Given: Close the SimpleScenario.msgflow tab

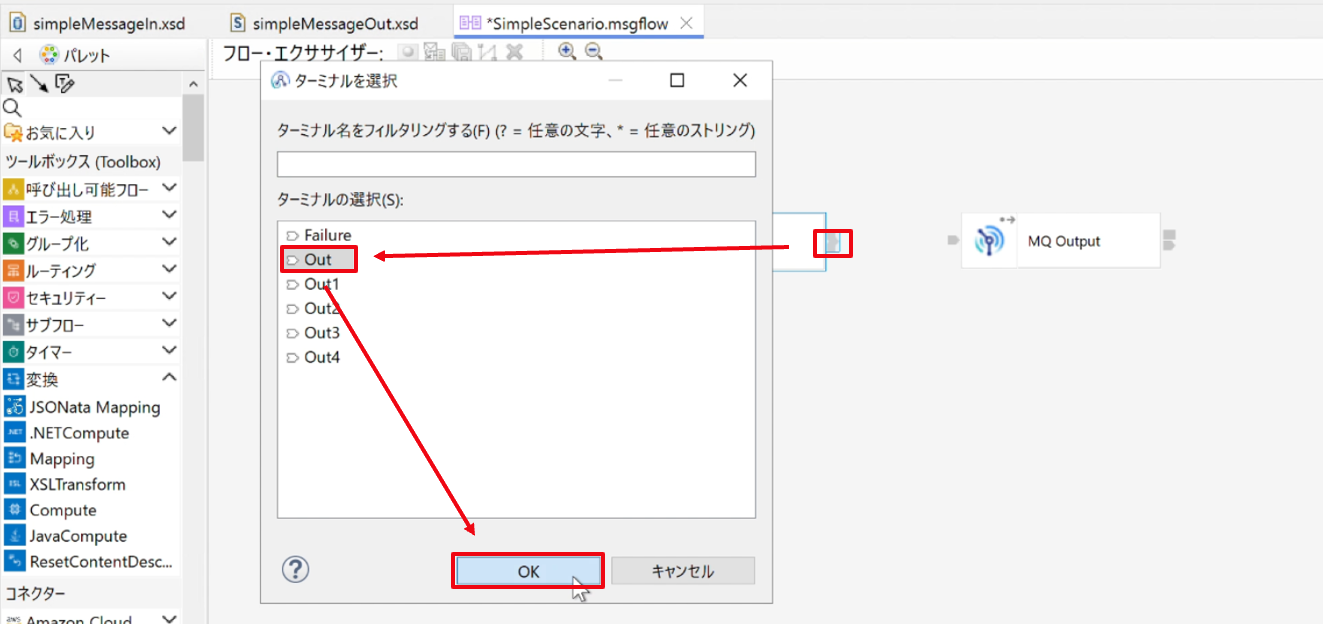Looking at the screenshot, I should 686,22.
